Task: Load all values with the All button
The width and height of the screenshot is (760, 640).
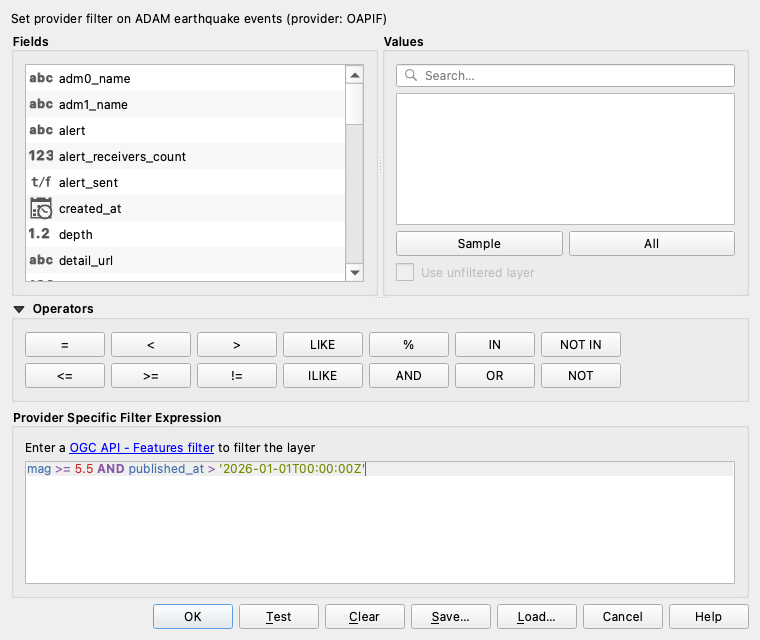Action: point(651,243)
